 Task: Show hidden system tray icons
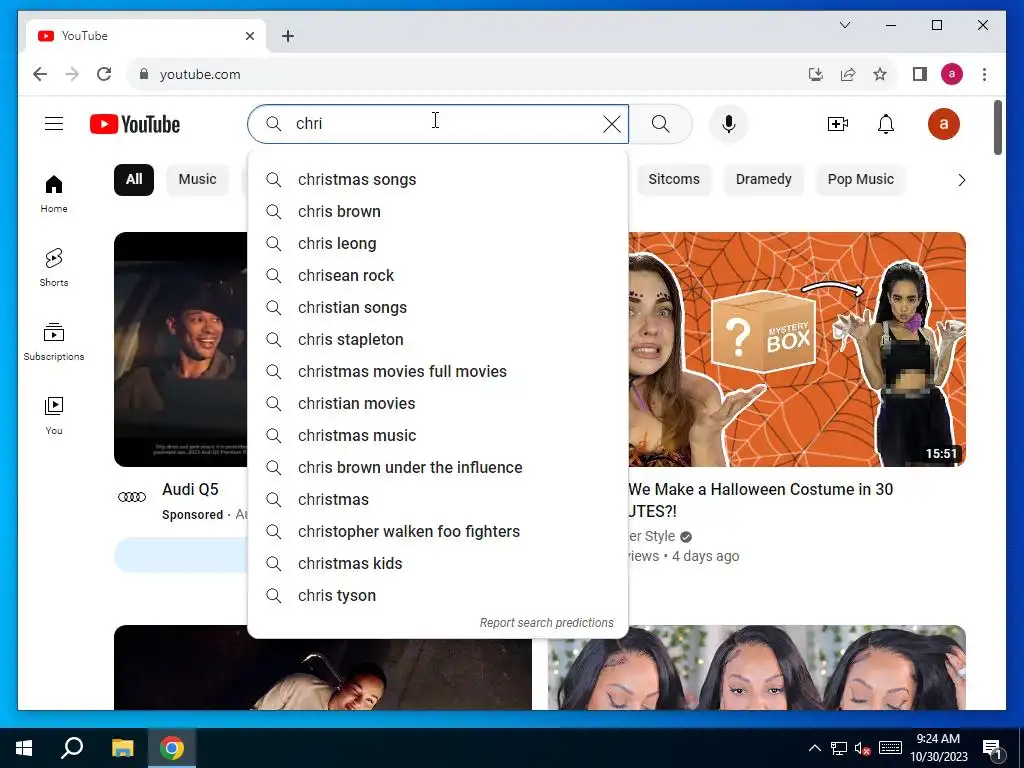tap(814, 748)
